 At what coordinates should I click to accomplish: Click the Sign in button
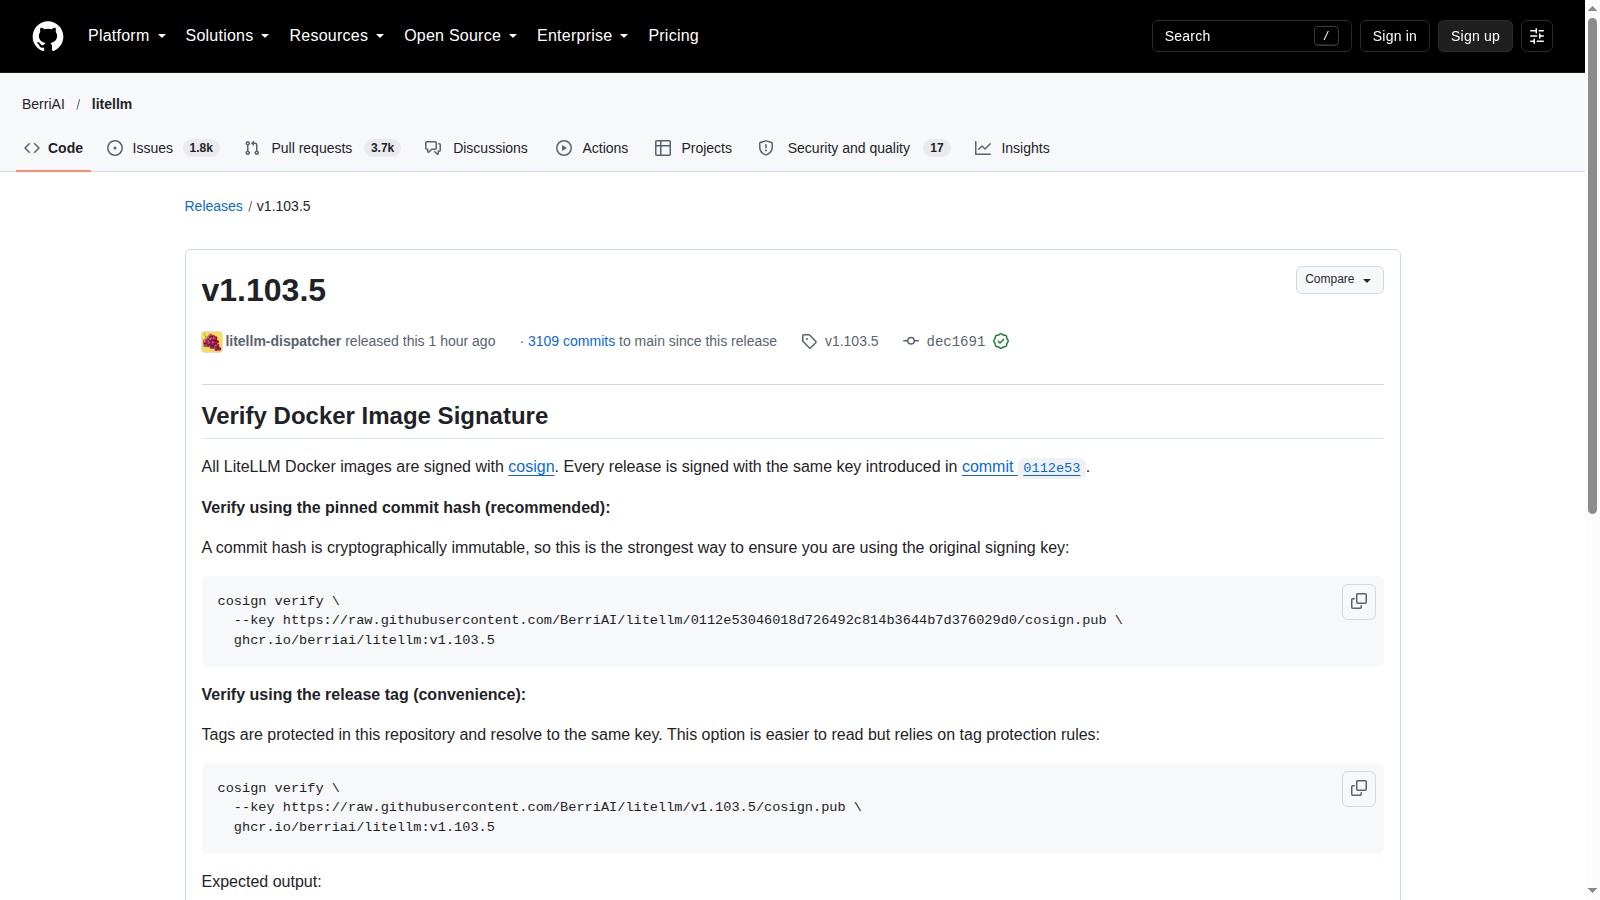point(1394,36)
